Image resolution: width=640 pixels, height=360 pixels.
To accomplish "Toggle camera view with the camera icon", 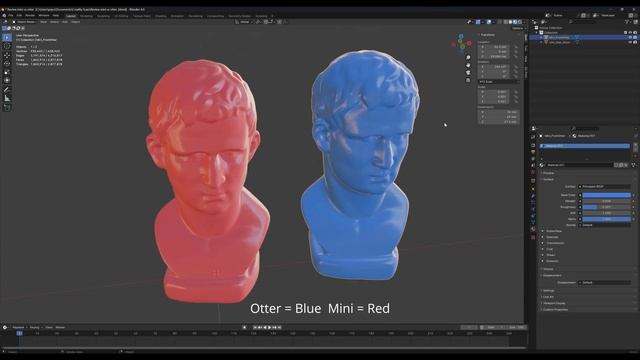I will point(468,73).
